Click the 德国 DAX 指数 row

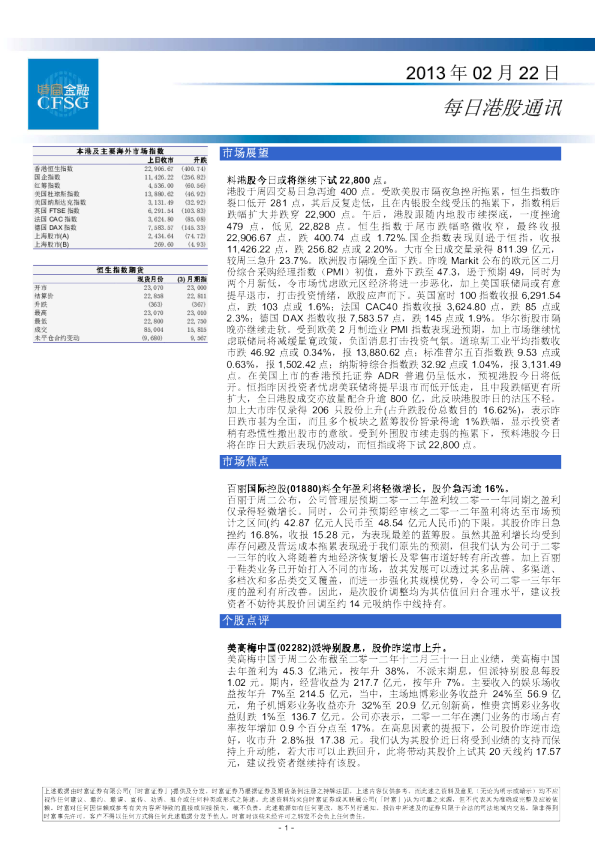[120, 228]
